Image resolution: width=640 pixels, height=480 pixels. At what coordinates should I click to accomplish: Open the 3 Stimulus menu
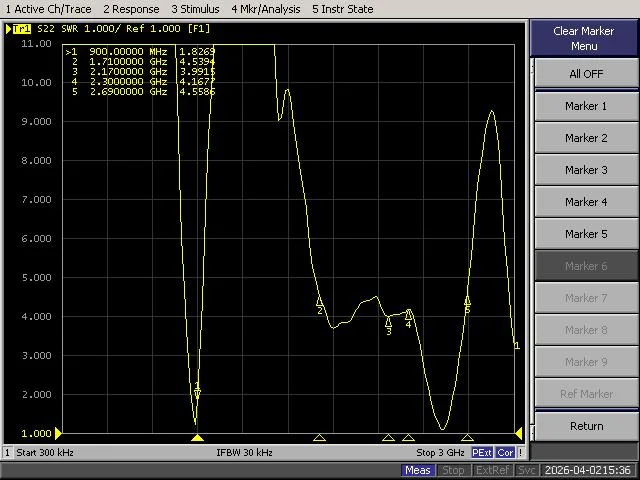[195, 9]
